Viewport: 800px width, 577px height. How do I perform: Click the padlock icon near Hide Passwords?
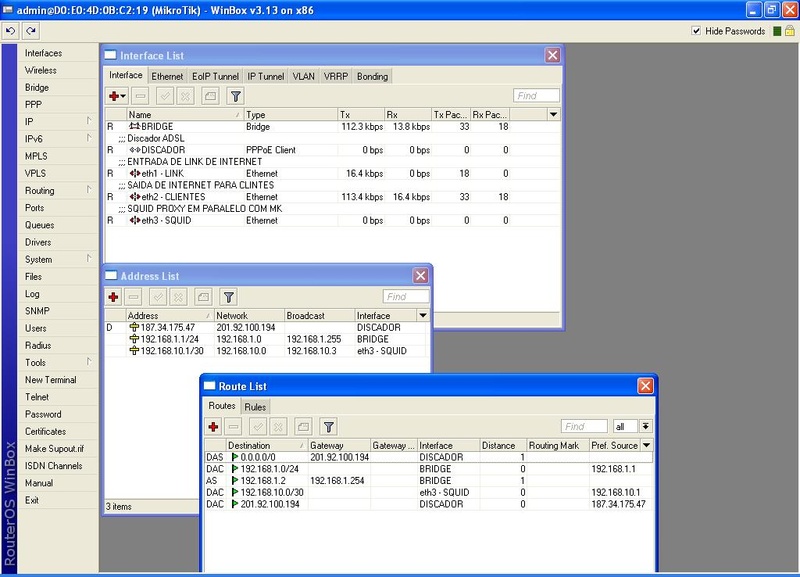coord(789,31)
